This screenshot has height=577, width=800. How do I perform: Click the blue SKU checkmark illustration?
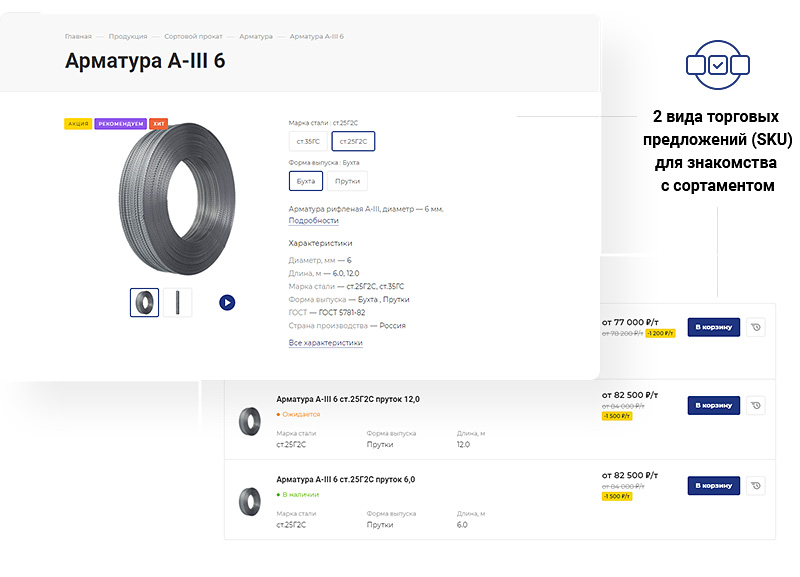(x=718, y=62)
